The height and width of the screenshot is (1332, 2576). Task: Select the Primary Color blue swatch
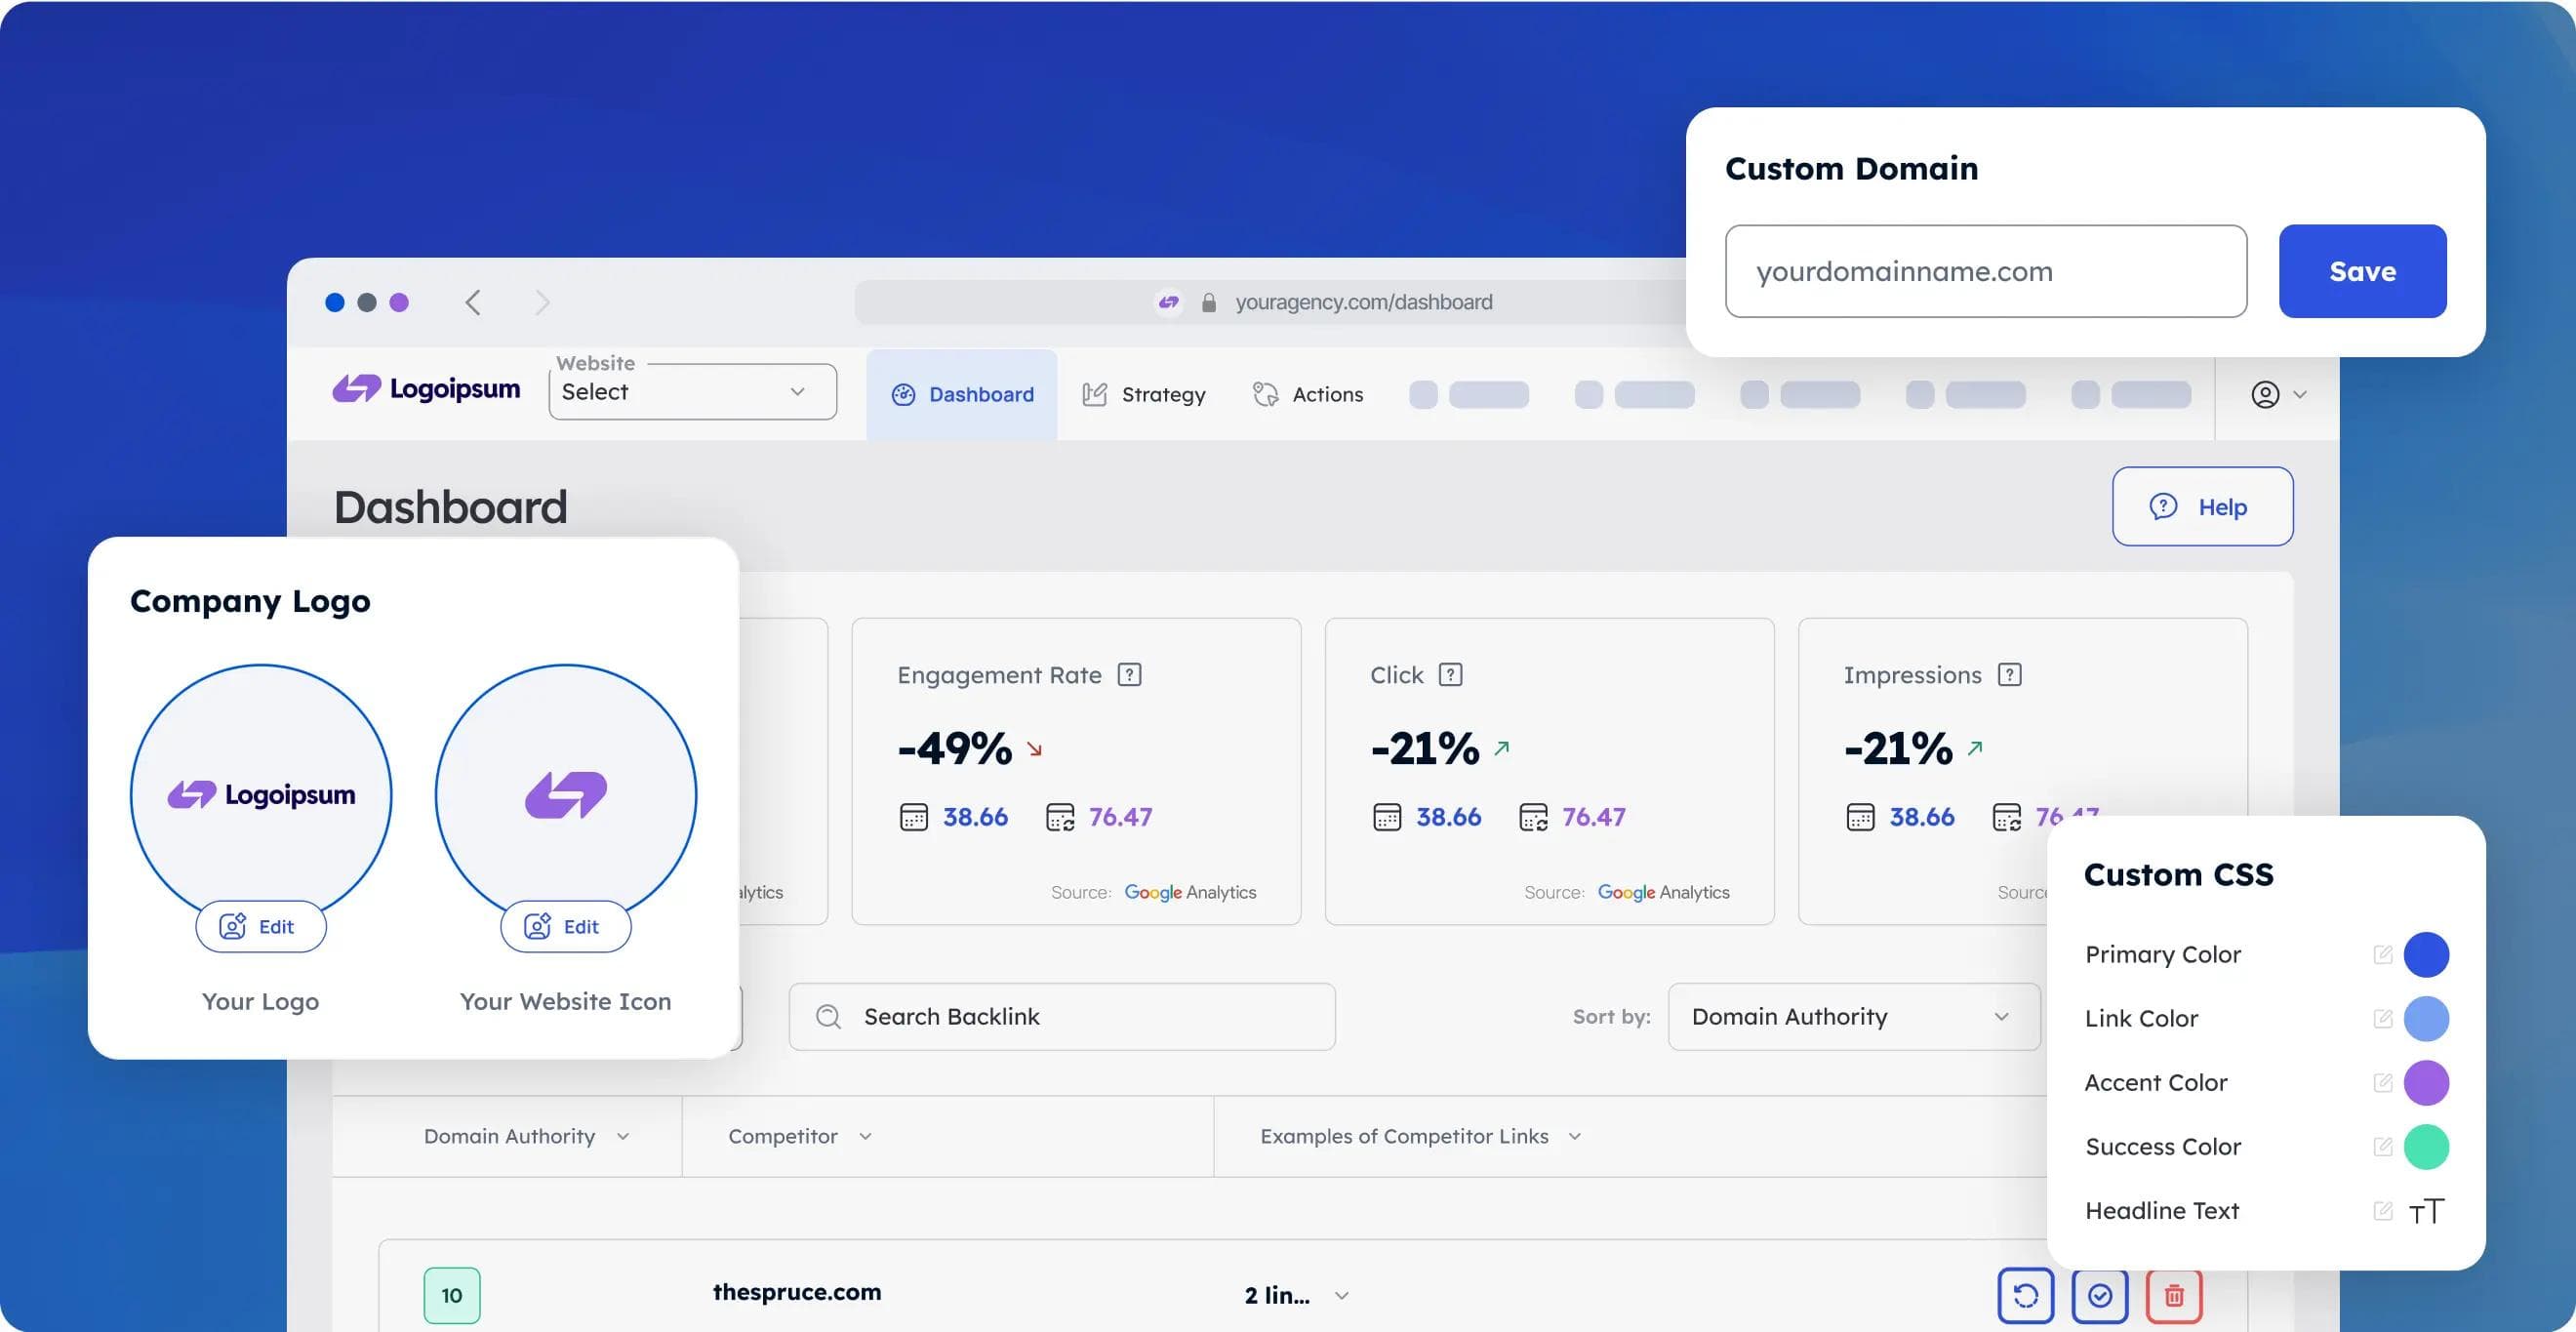point(2426,955)
